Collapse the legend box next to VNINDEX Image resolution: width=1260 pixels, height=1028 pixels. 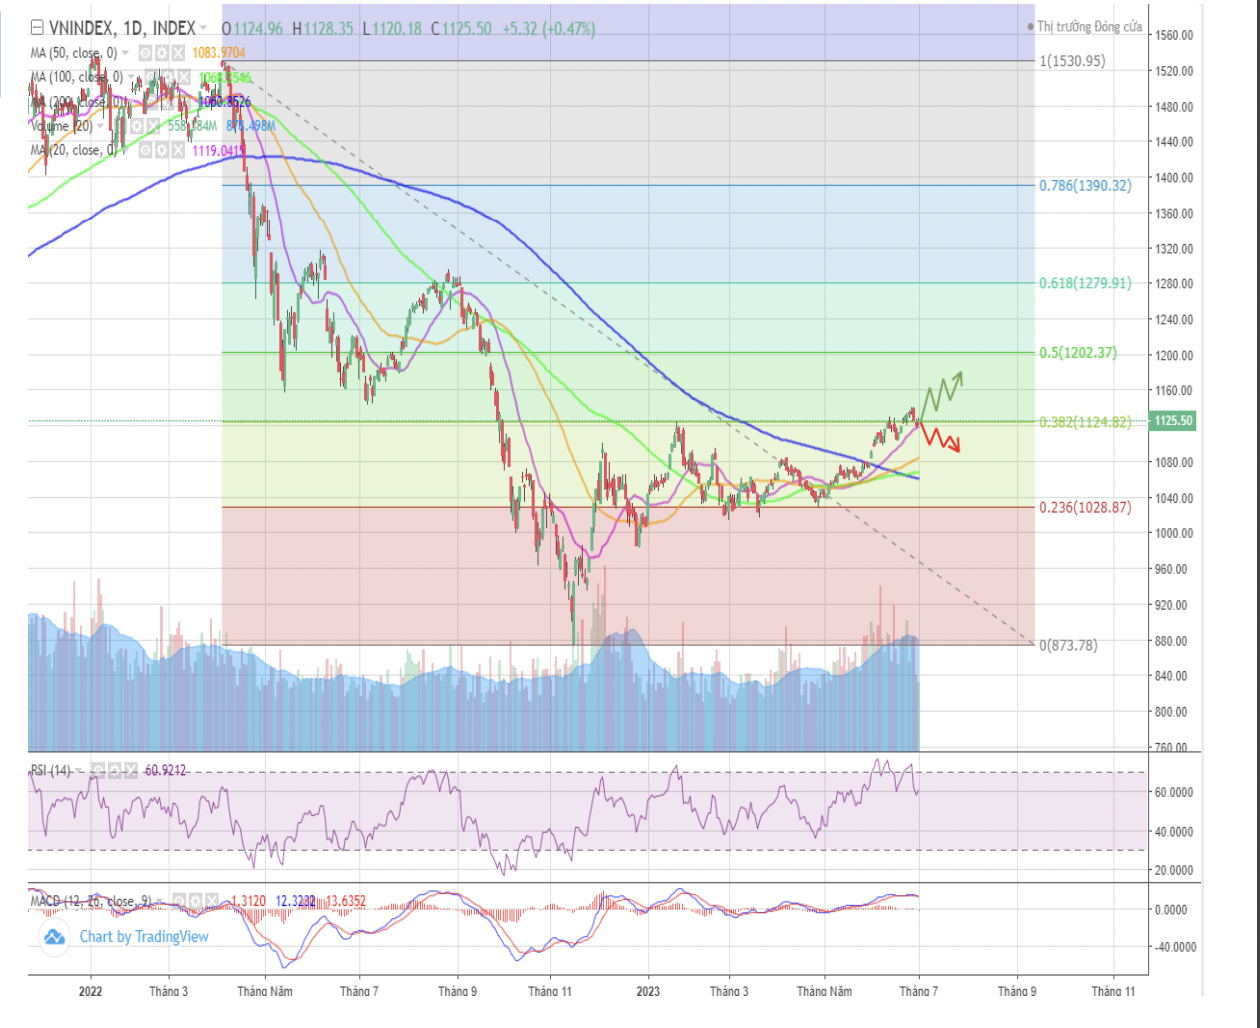tap(37, 29)
